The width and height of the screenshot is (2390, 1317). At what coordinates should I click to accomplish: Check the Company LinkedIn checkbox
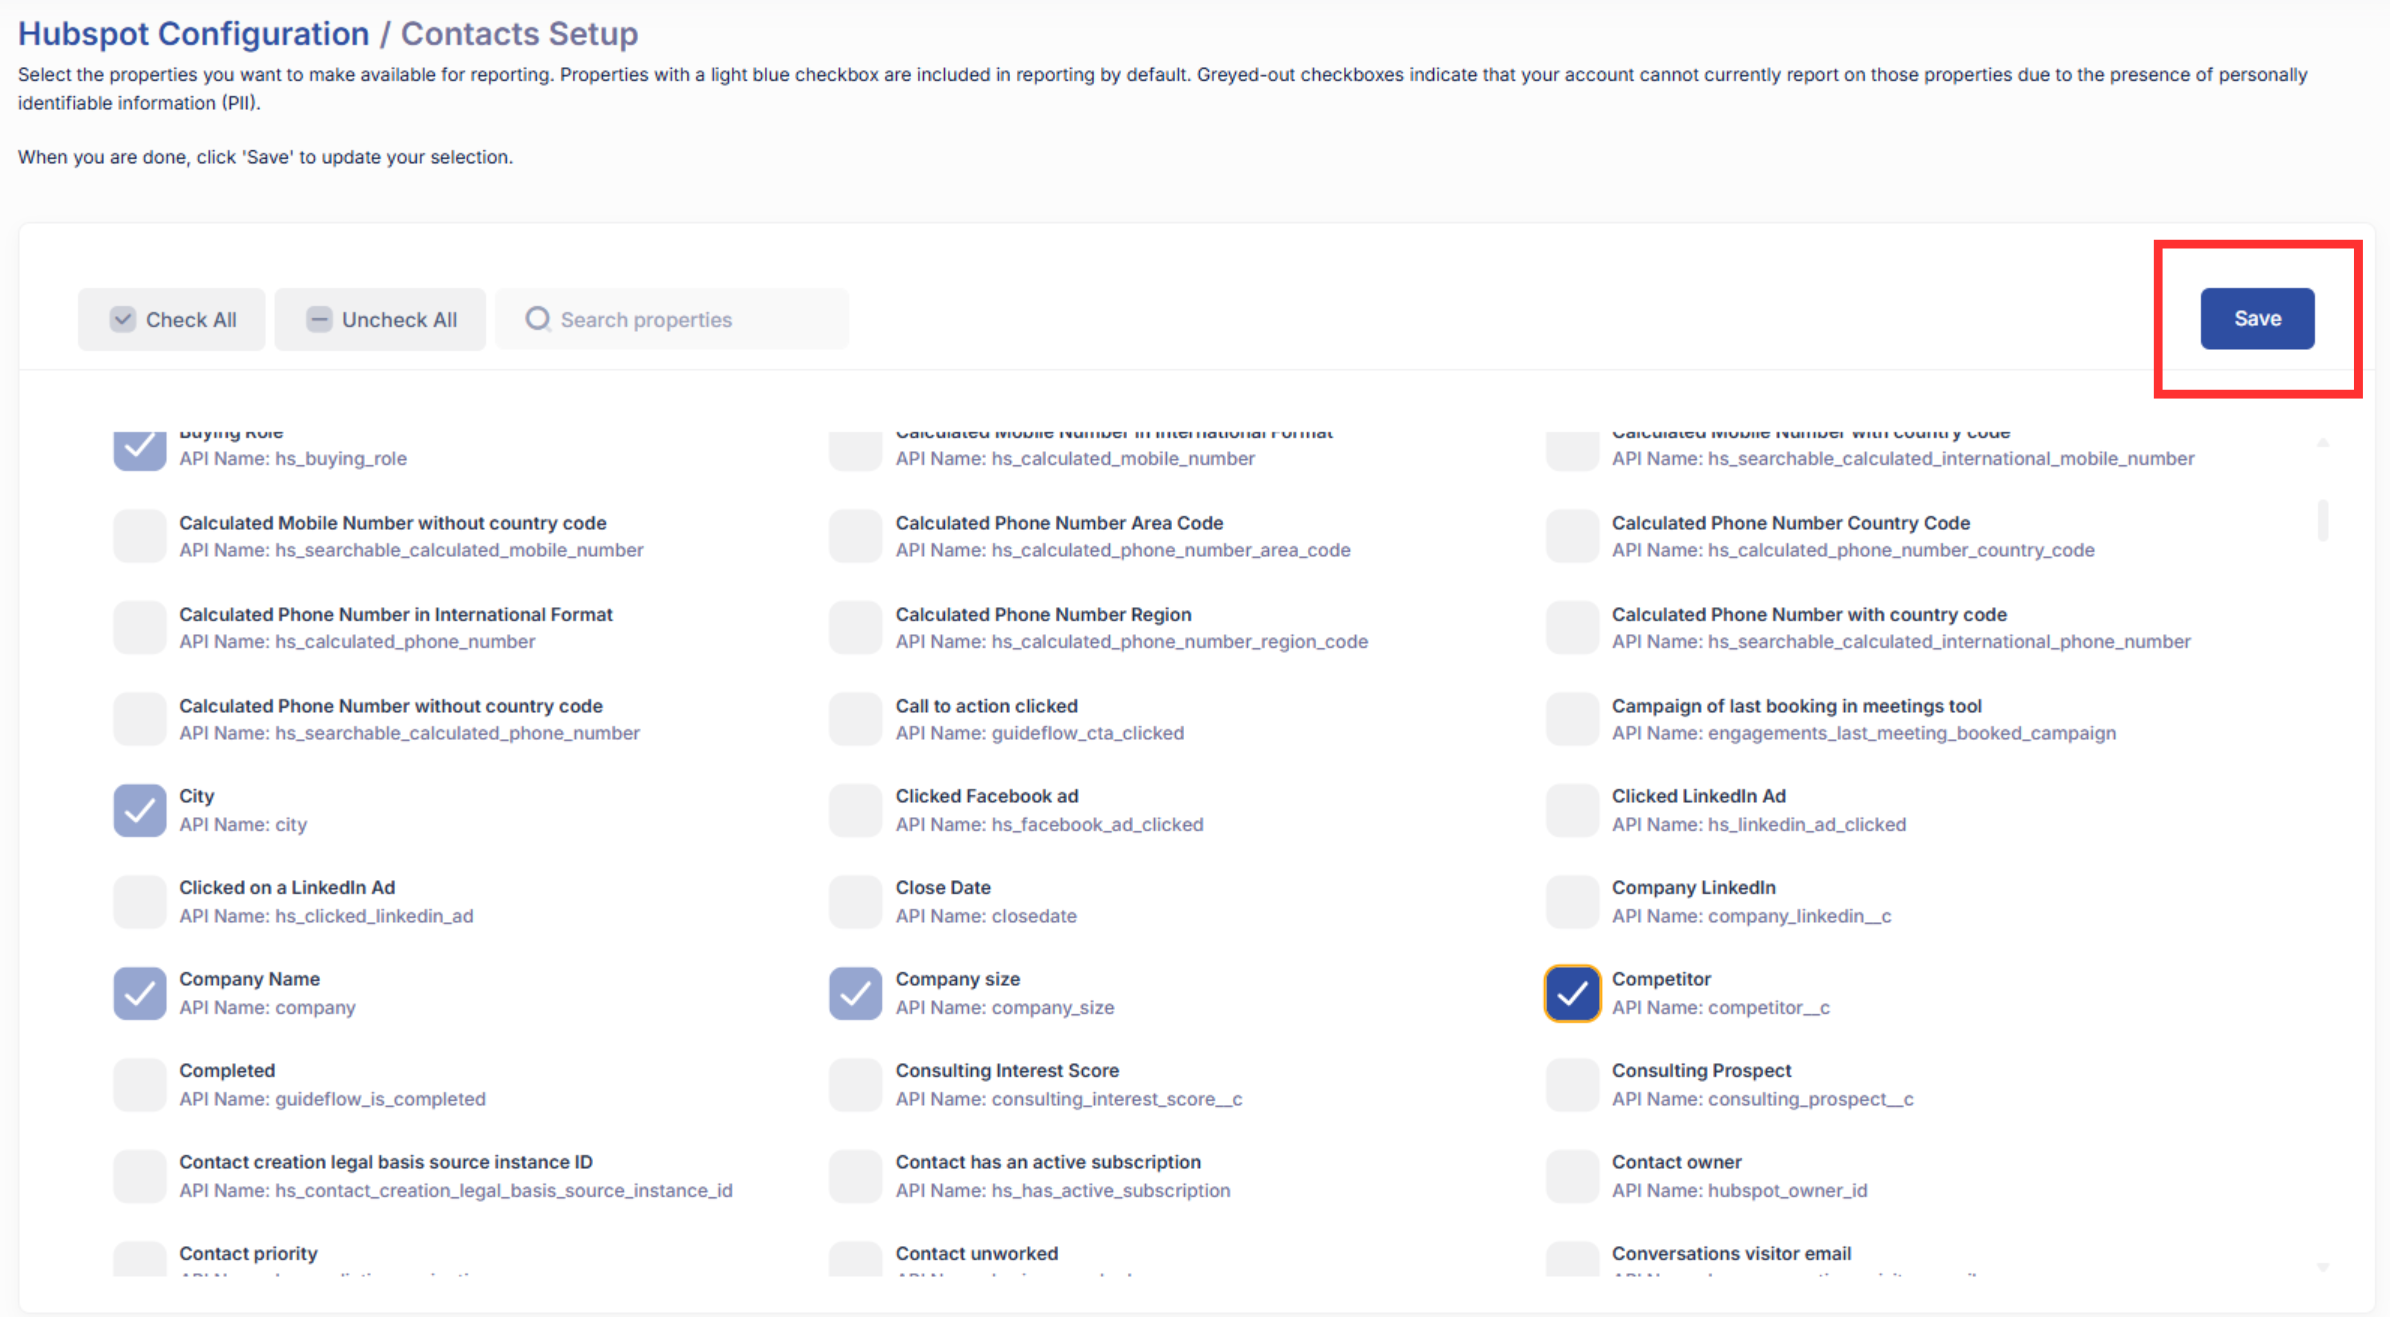click(1571, 902)
